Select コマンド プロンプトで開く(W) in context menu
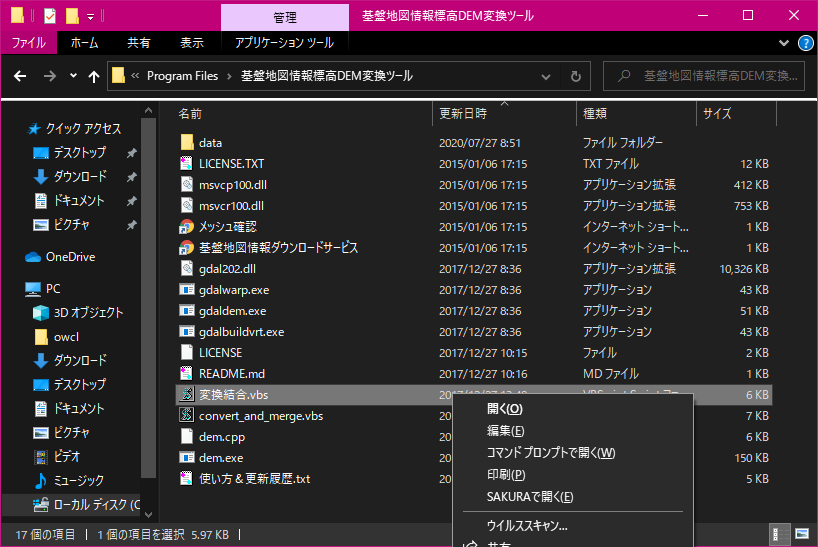Image resolution: width=818 pixels, height=547 pixels. click(x=550, y=453)
